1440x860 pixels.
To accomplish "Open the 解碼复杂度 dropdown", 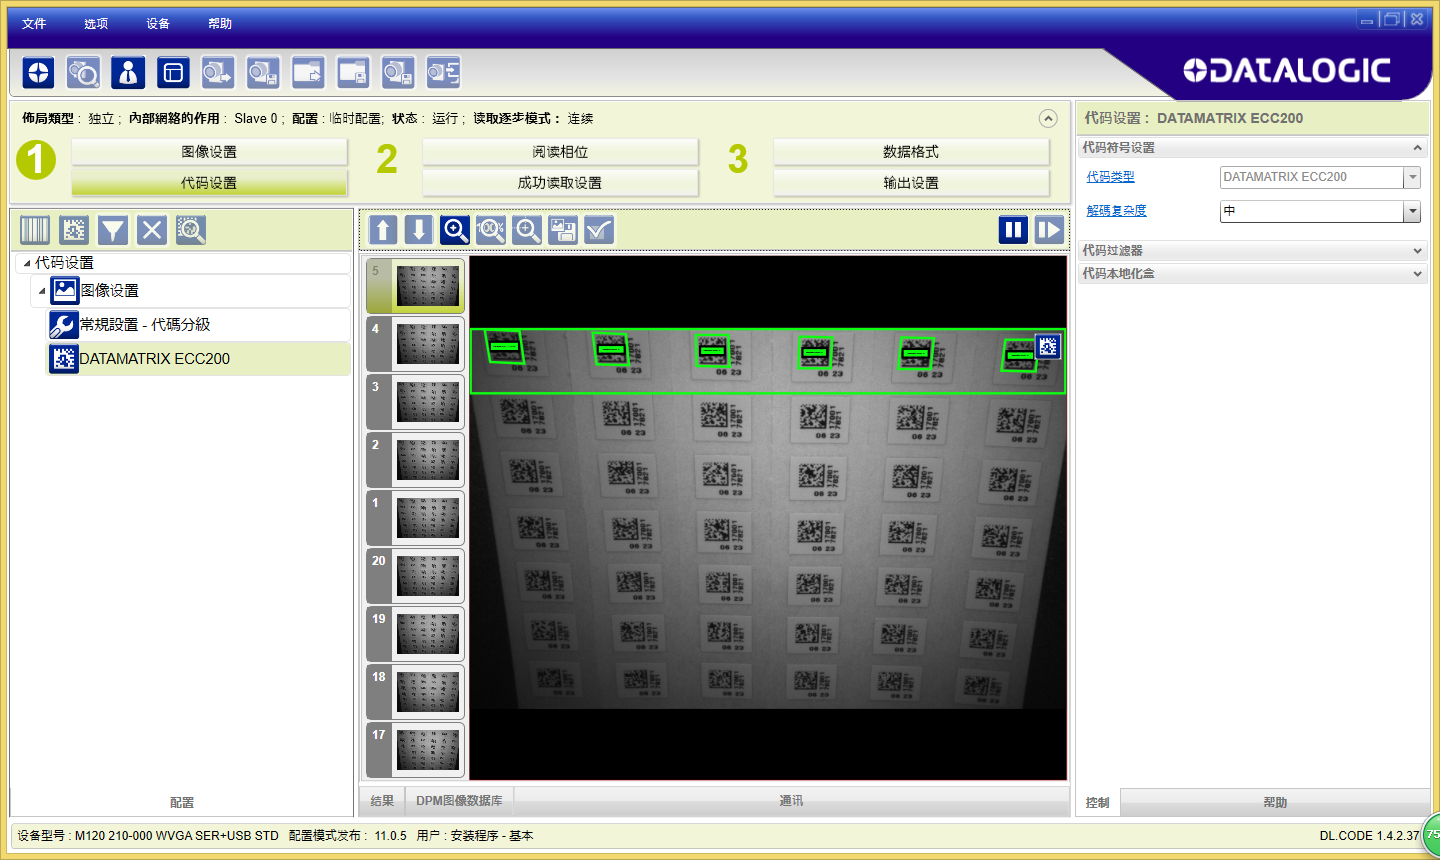I will pos(1412,211).
